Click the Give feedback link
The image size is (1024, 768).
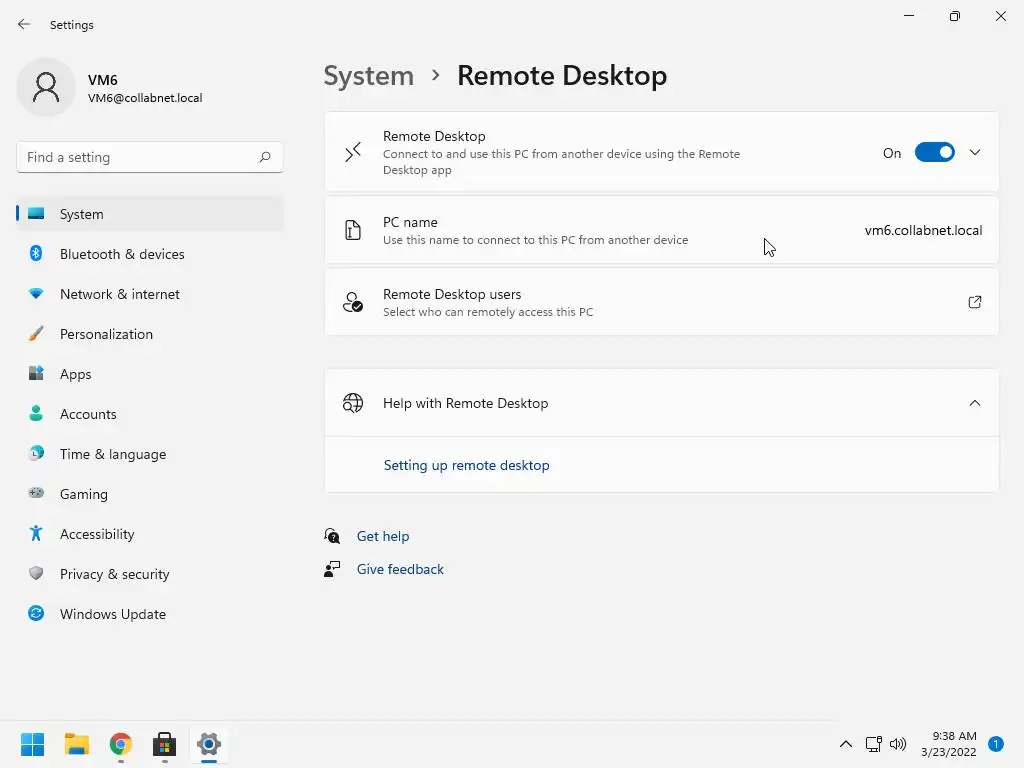(400, 569)
